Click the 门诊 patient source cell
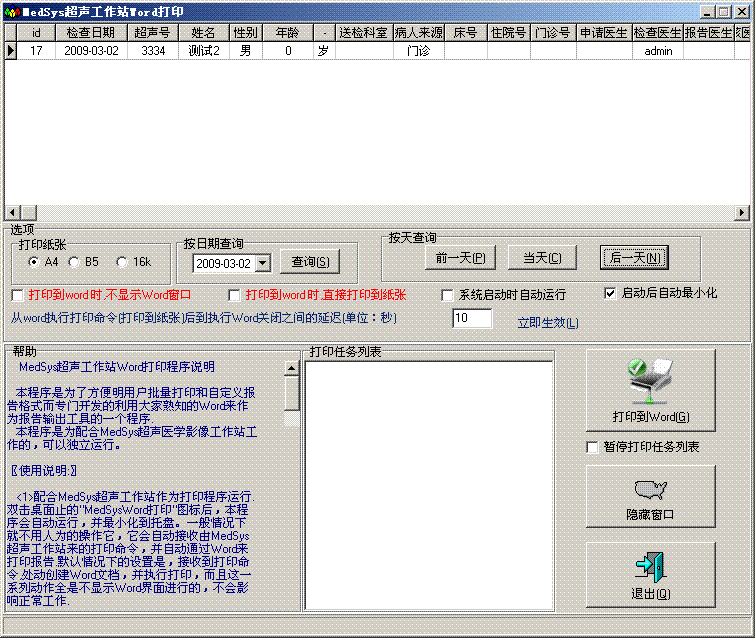The width and height of the screenshot is (755, 638). [418, 51]
